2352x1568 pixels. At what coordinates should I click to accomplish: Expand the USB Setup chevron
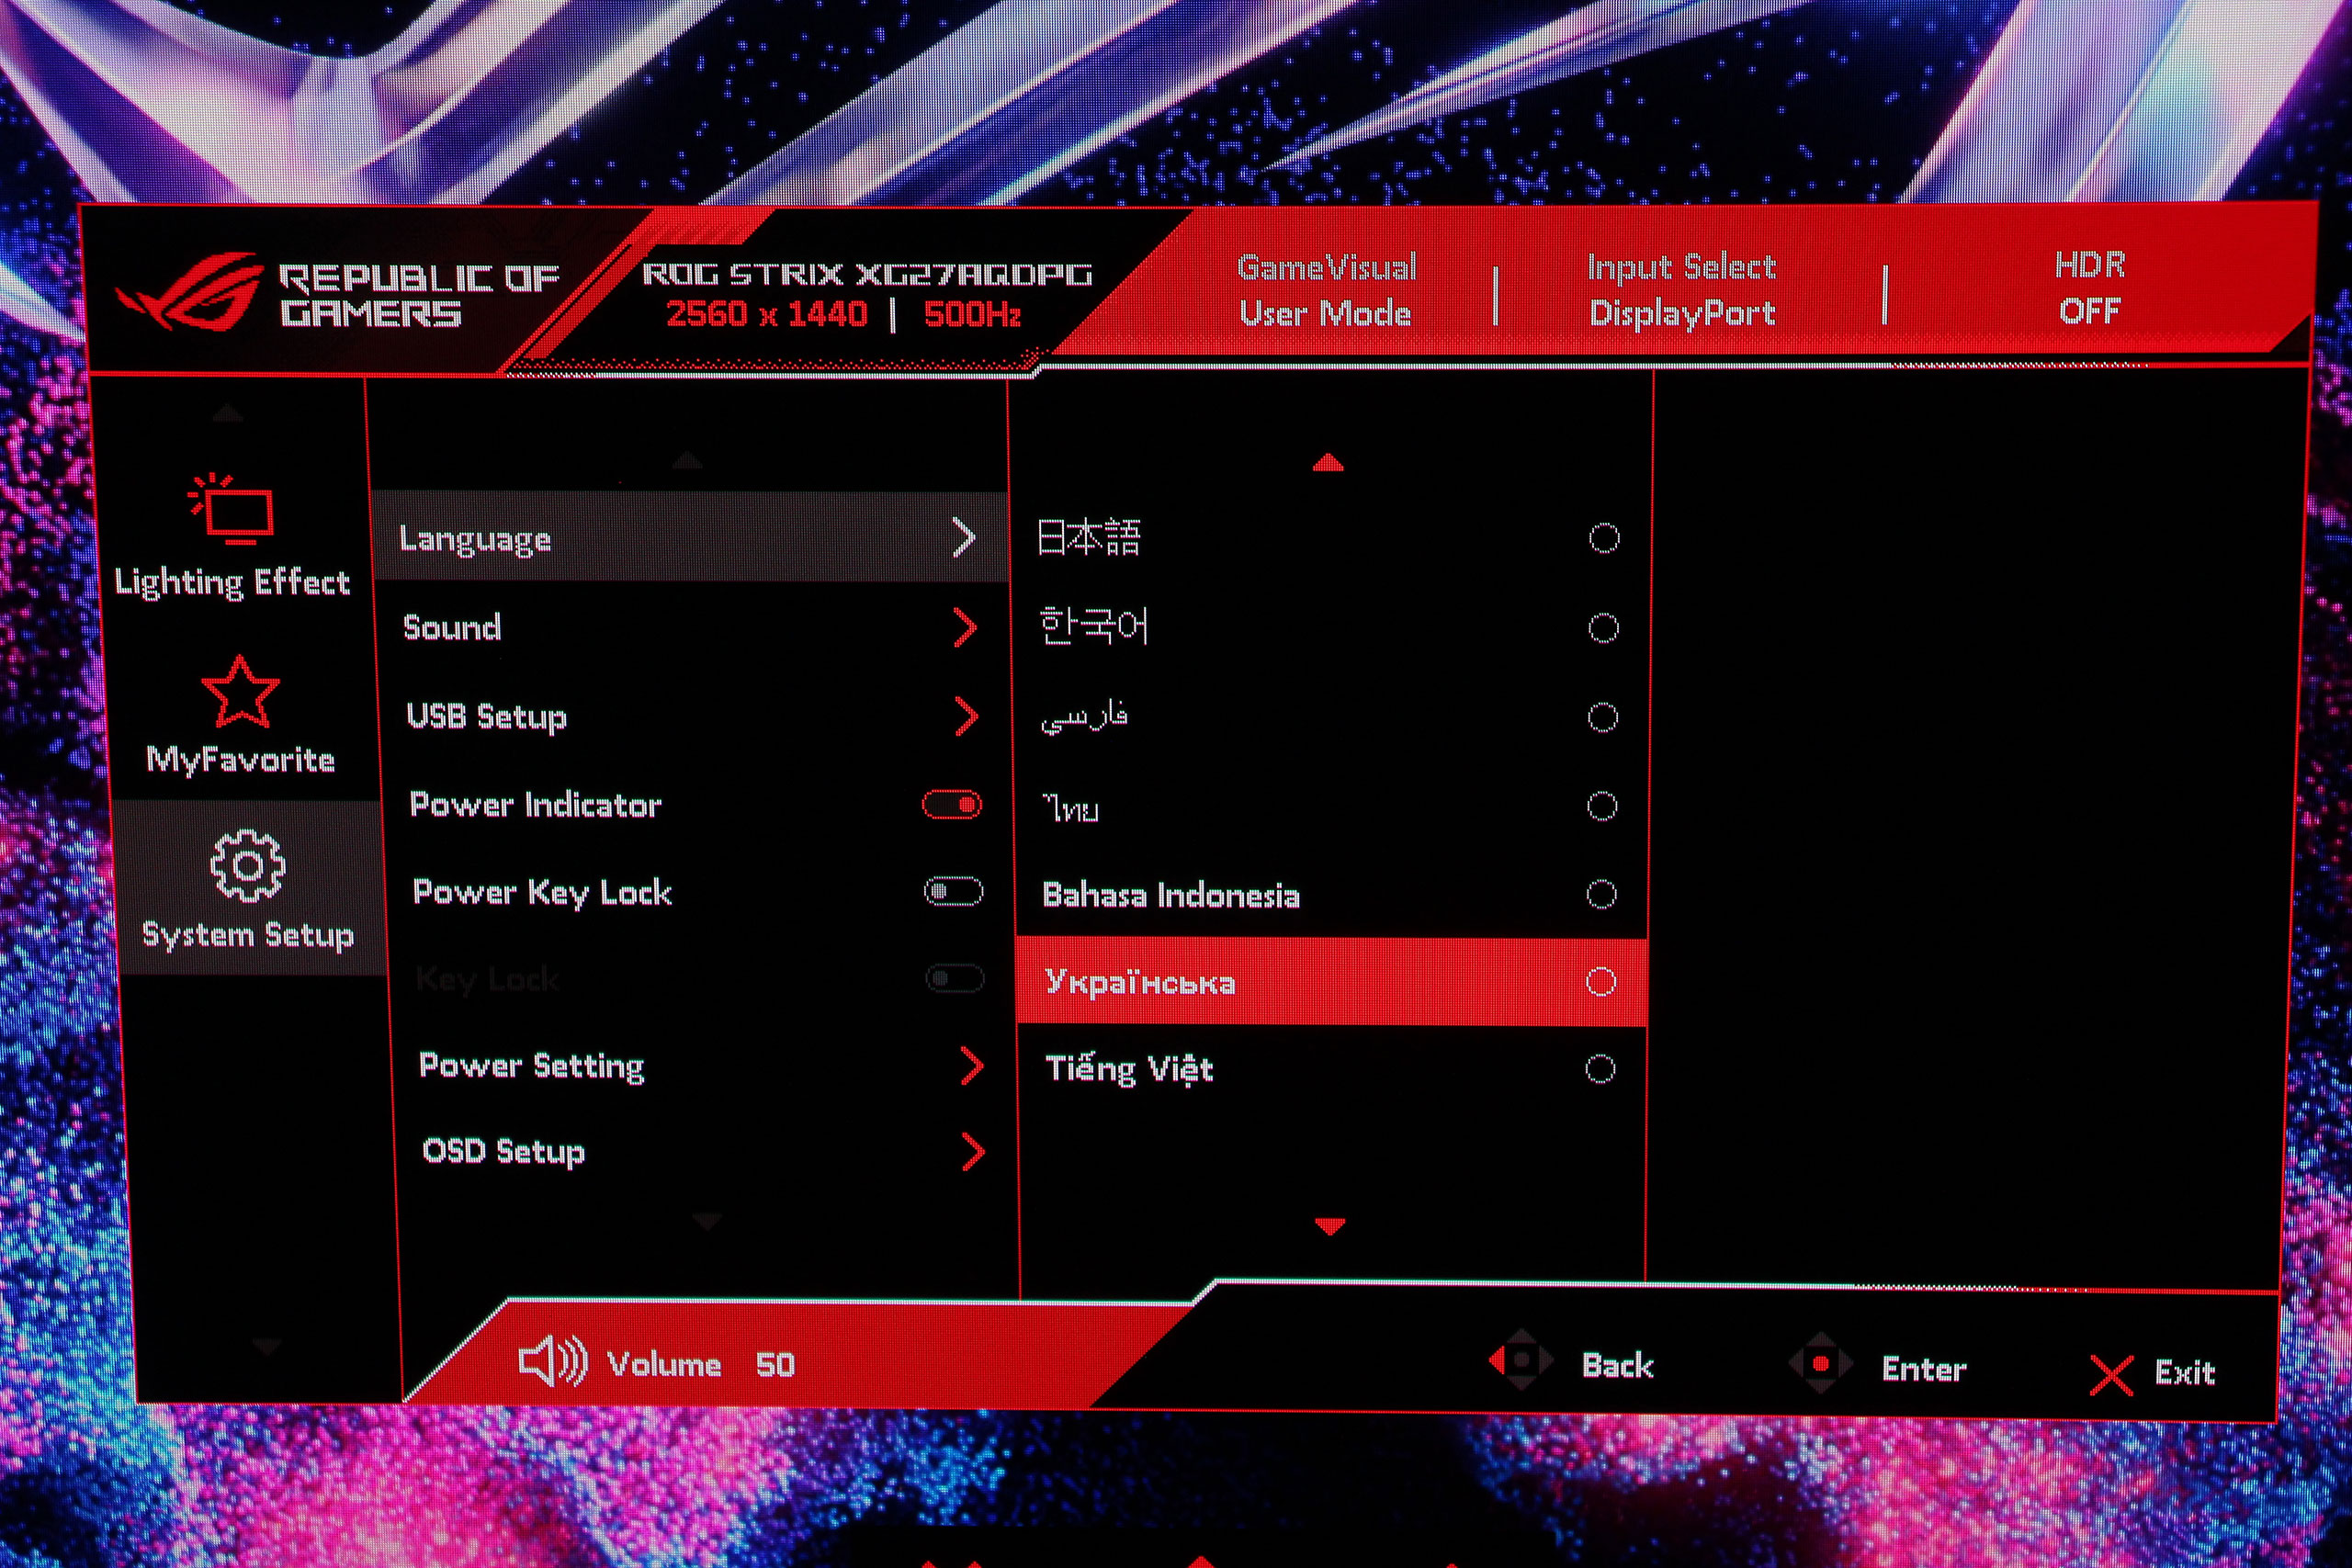click(966, 716)
